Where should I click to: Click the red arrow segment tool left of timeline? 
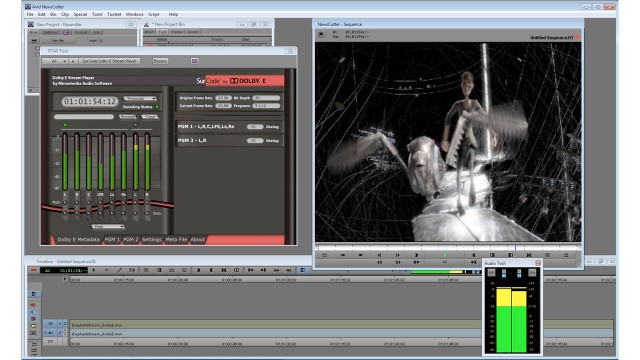[33, 304]
